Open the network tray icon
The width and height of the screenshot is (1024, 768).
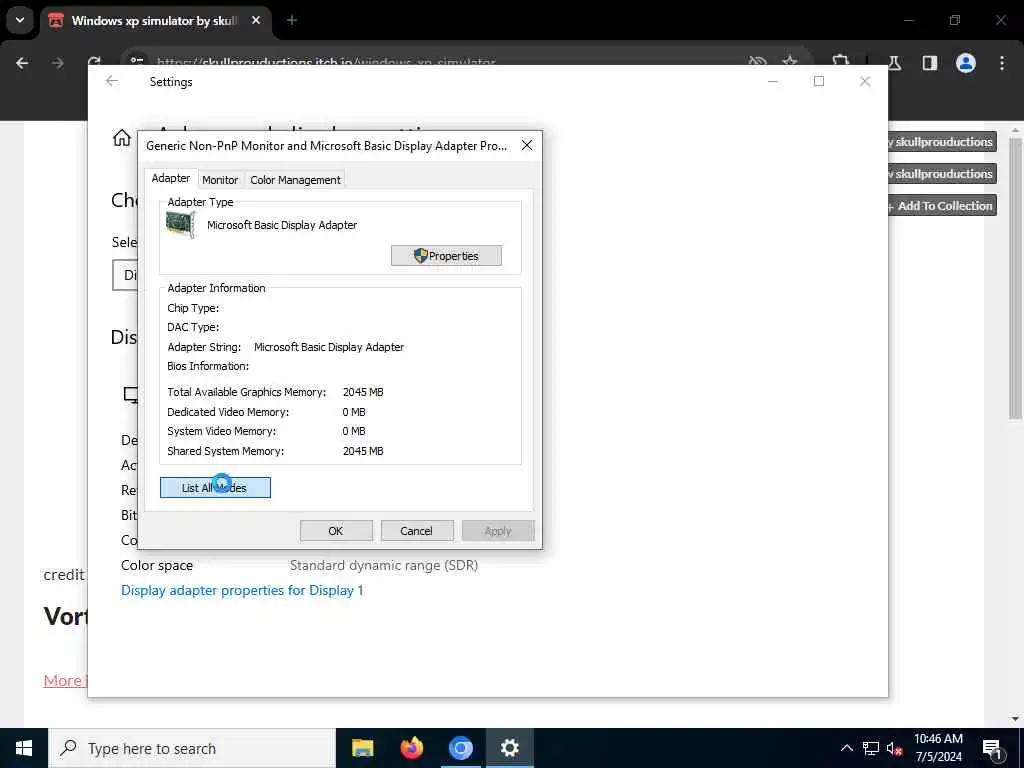[x=871, y=748]
